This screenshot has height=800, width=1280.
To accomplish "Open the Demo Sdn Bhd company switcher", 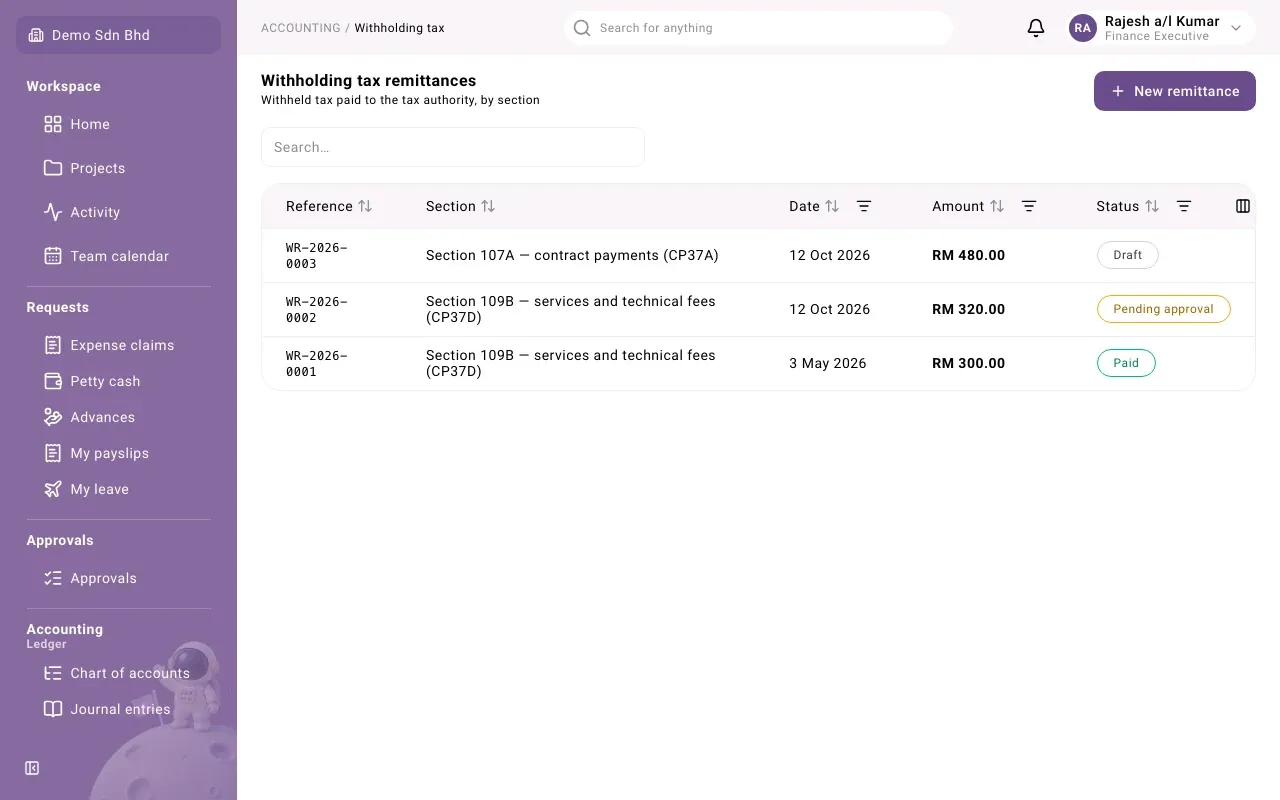I will point(118,35).
